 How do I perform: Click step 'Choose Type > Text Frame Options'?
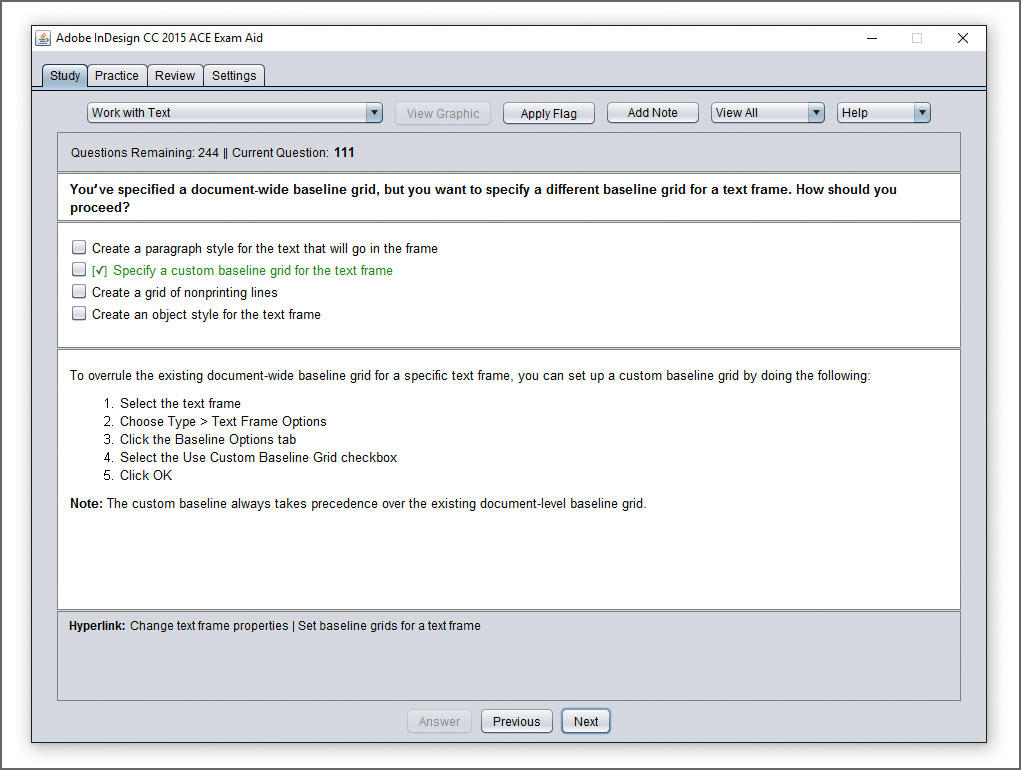pos(223,421)
